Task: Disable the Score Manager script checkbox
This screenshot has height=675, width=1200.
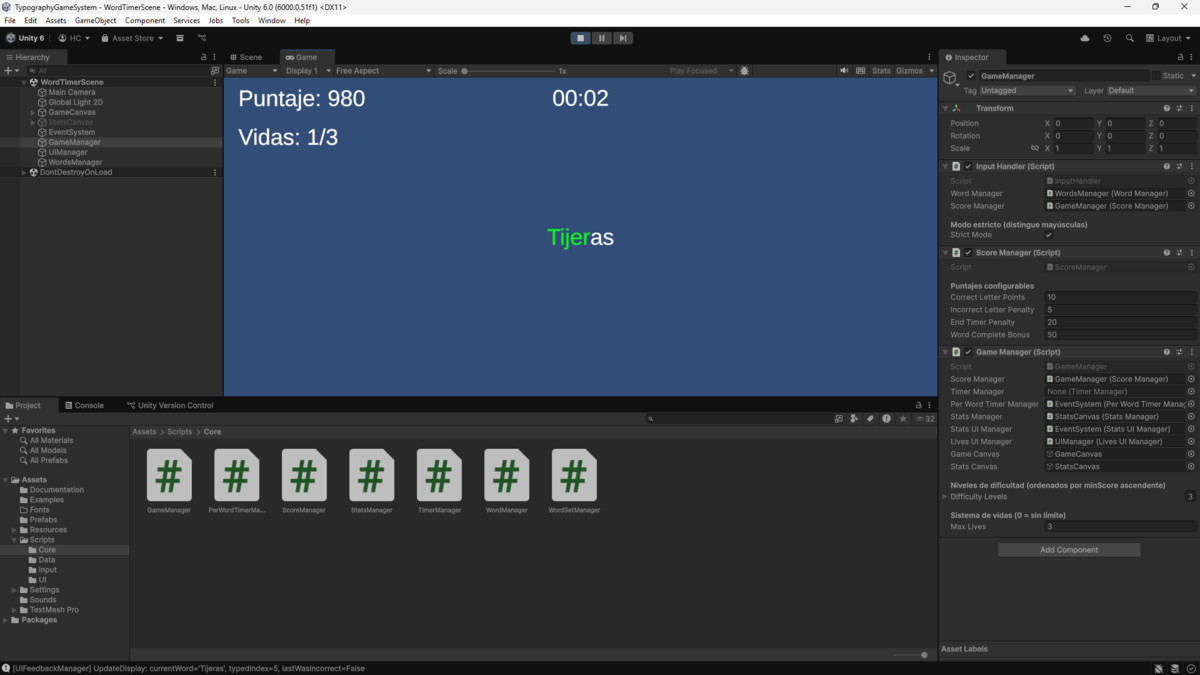Action: 968,253
